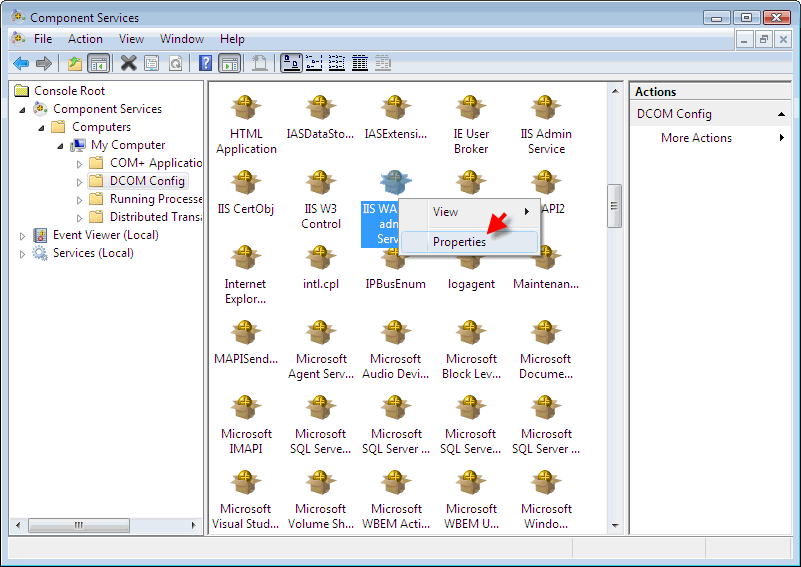Select DCOM Config in the tree
This screenshot has height=567, width=801.
[x=147, y=181]
